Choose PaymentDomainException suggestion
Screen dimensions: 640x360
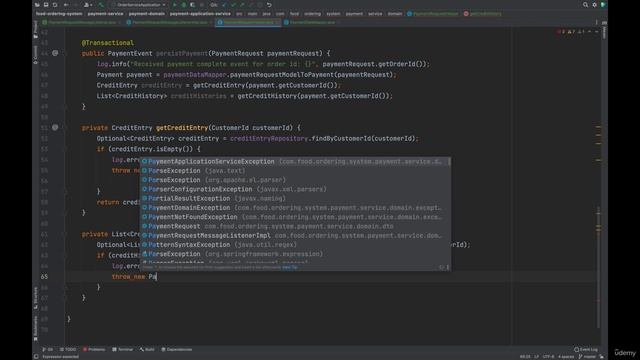click(296, 208)
